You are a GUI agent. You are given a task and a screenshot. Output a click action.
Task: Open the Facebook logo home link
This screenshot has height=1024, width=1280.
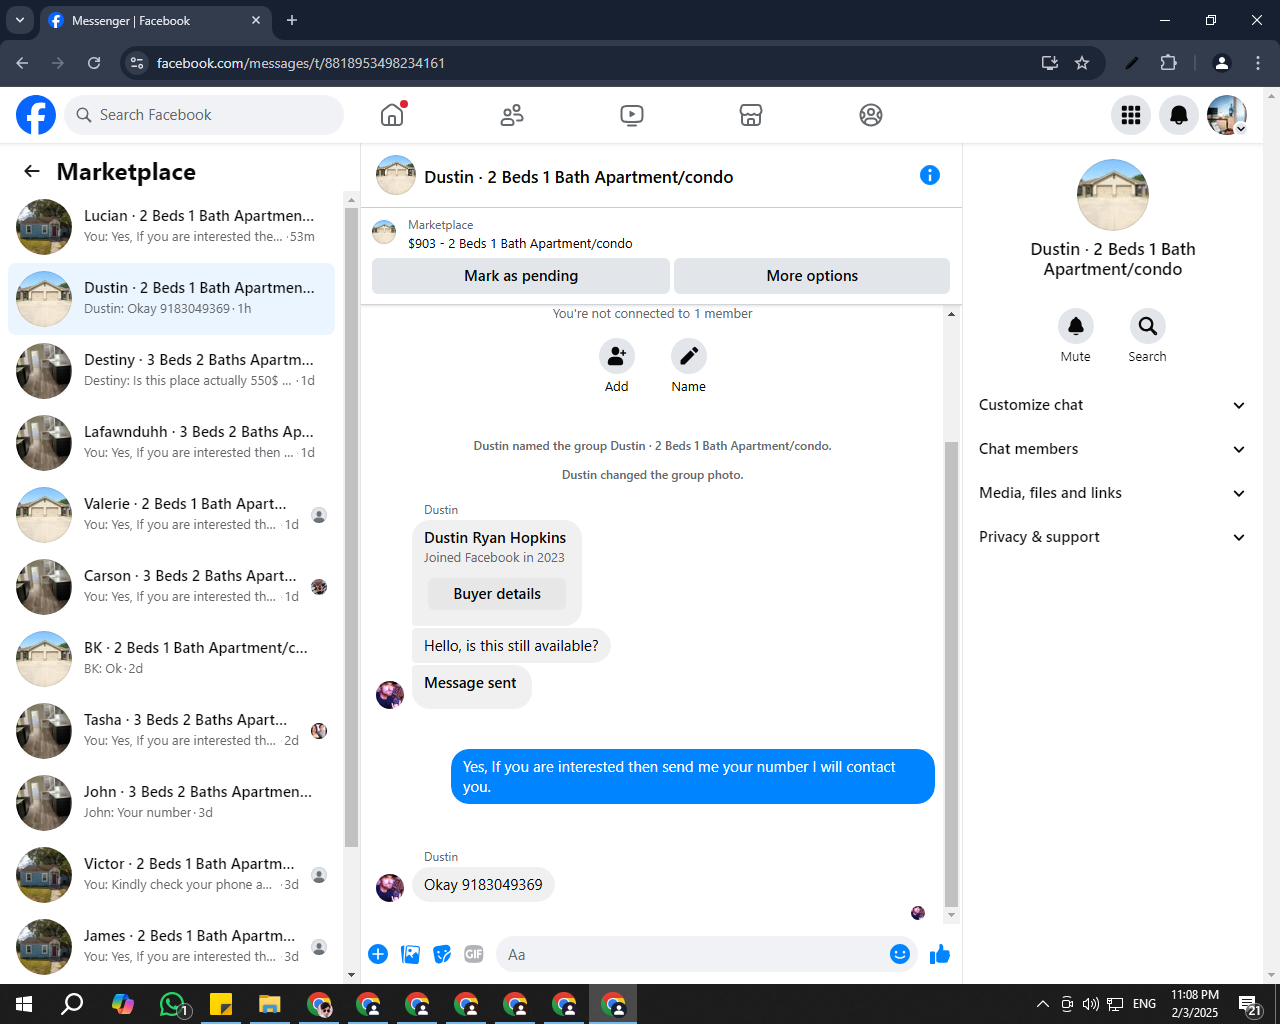click(36, 115)
